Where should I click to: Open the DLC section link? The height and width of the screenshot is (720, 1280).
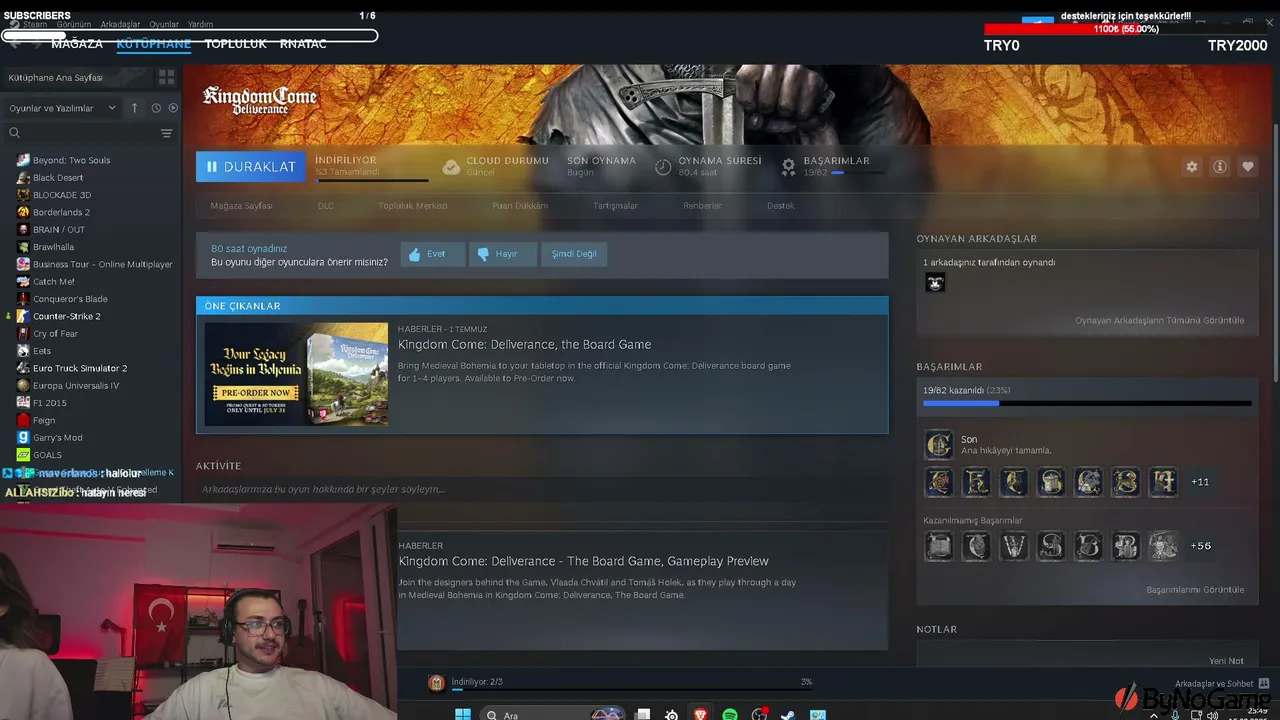pos(326,206)
